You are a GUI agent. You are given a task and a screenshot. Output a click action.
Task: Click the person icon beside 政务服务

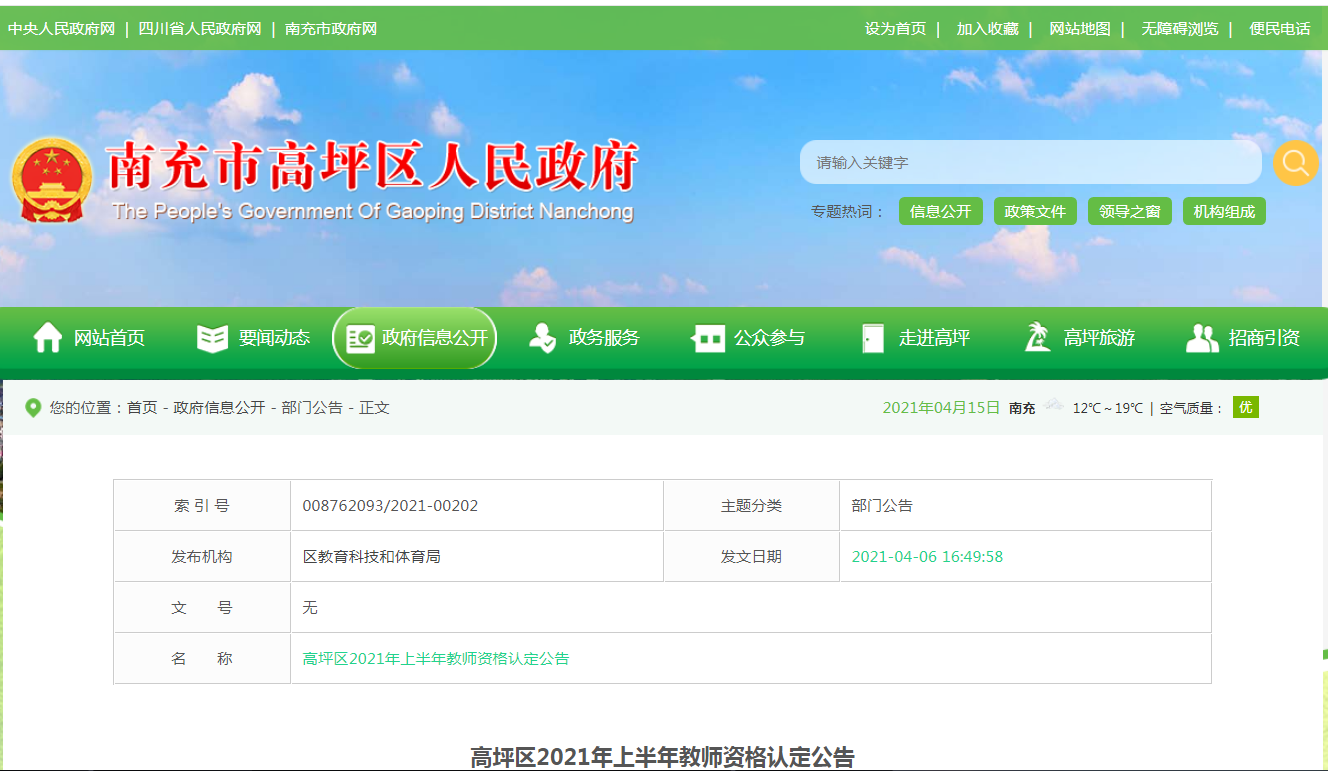point(542,338)
